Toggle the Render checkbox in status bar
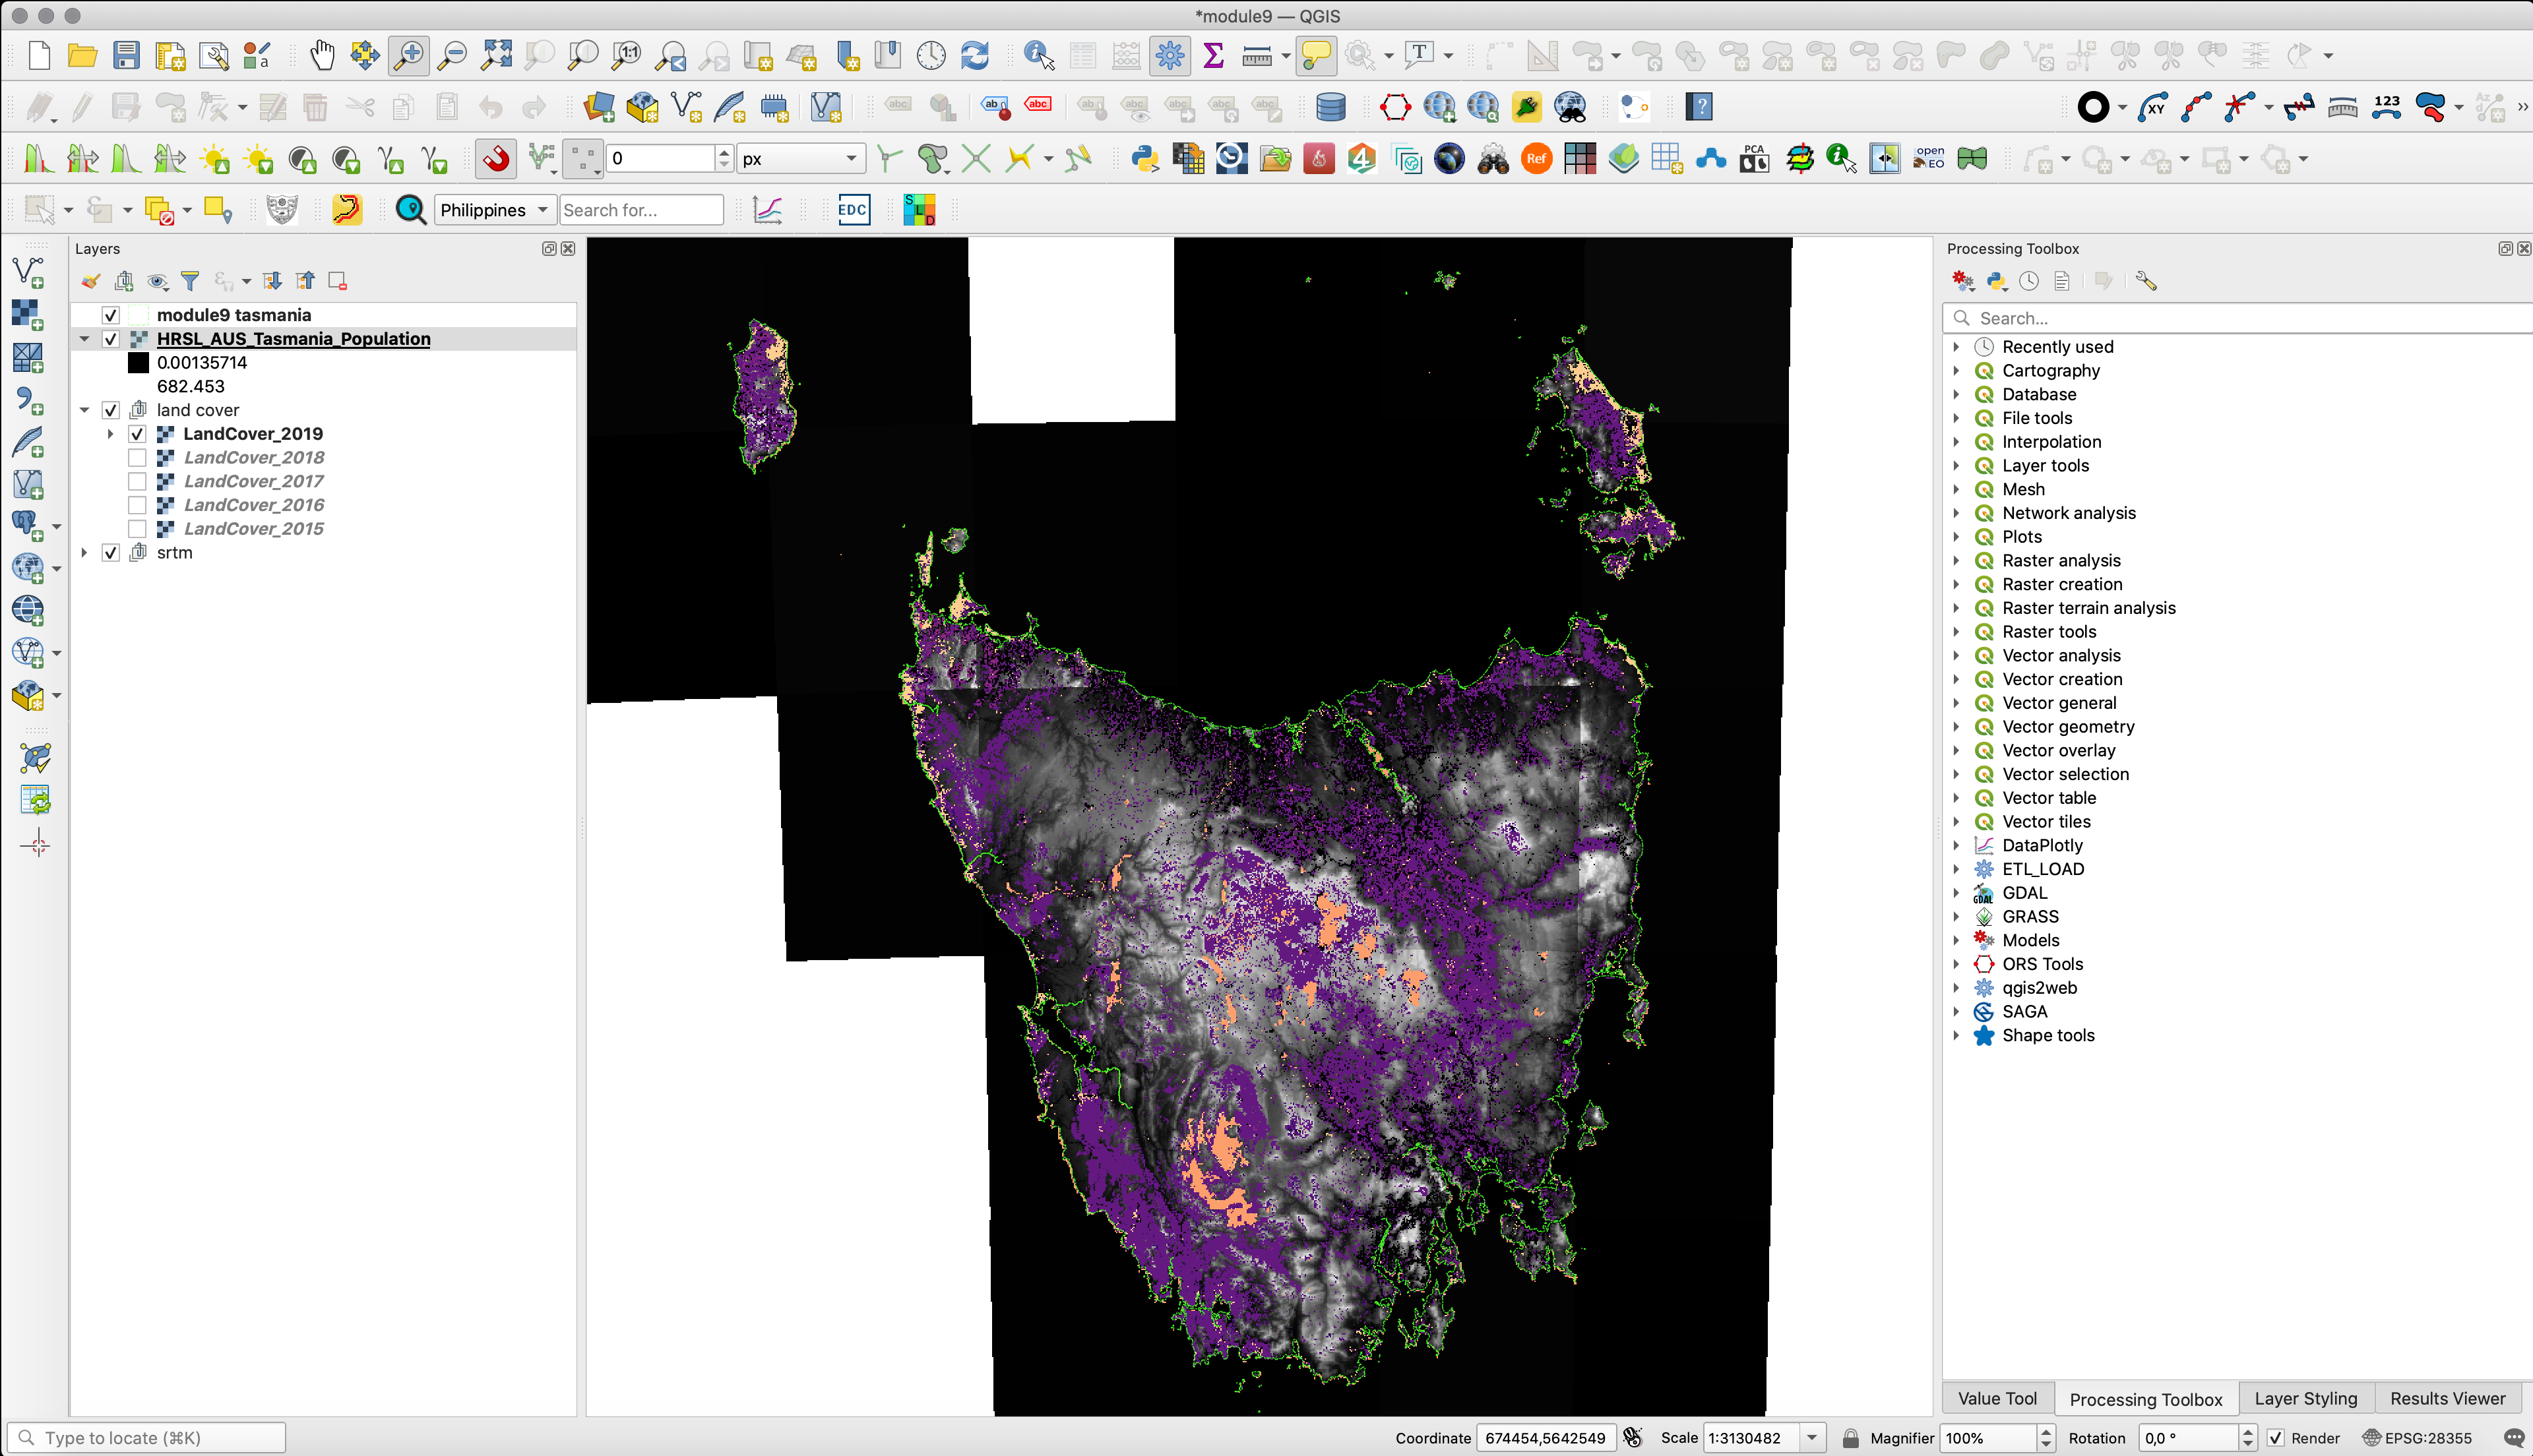The width and height of the screenshot is (2533, 1456). tap(2275, 1438)
